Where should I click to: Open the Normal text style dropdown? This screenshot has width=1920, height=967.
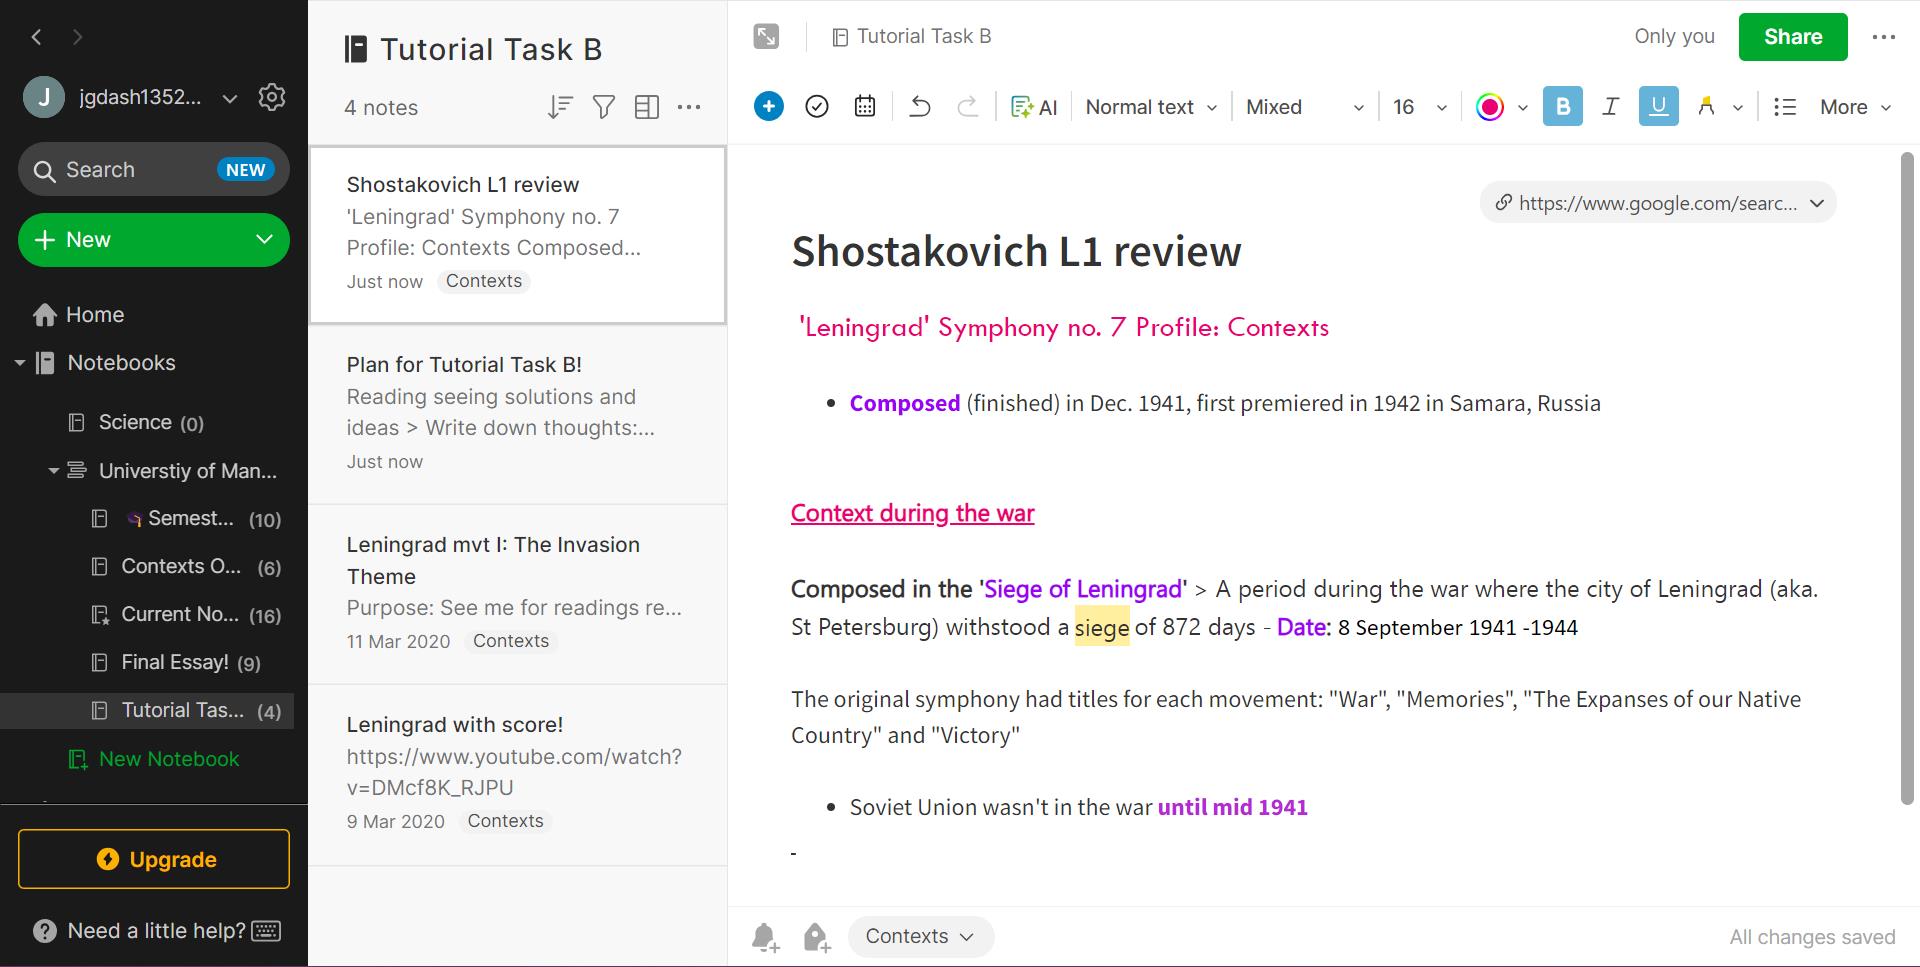tap(1149, 106)
